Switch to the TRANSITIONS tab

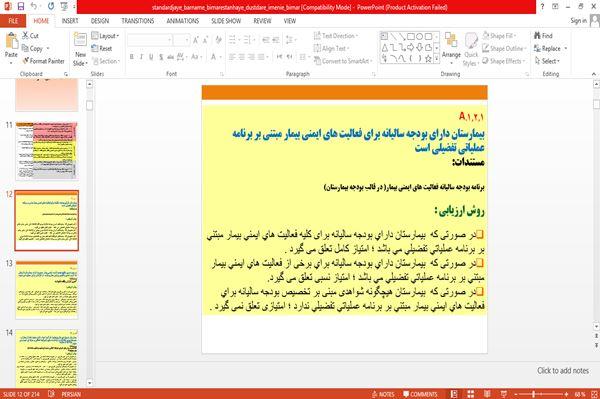[x=138, y=21]
